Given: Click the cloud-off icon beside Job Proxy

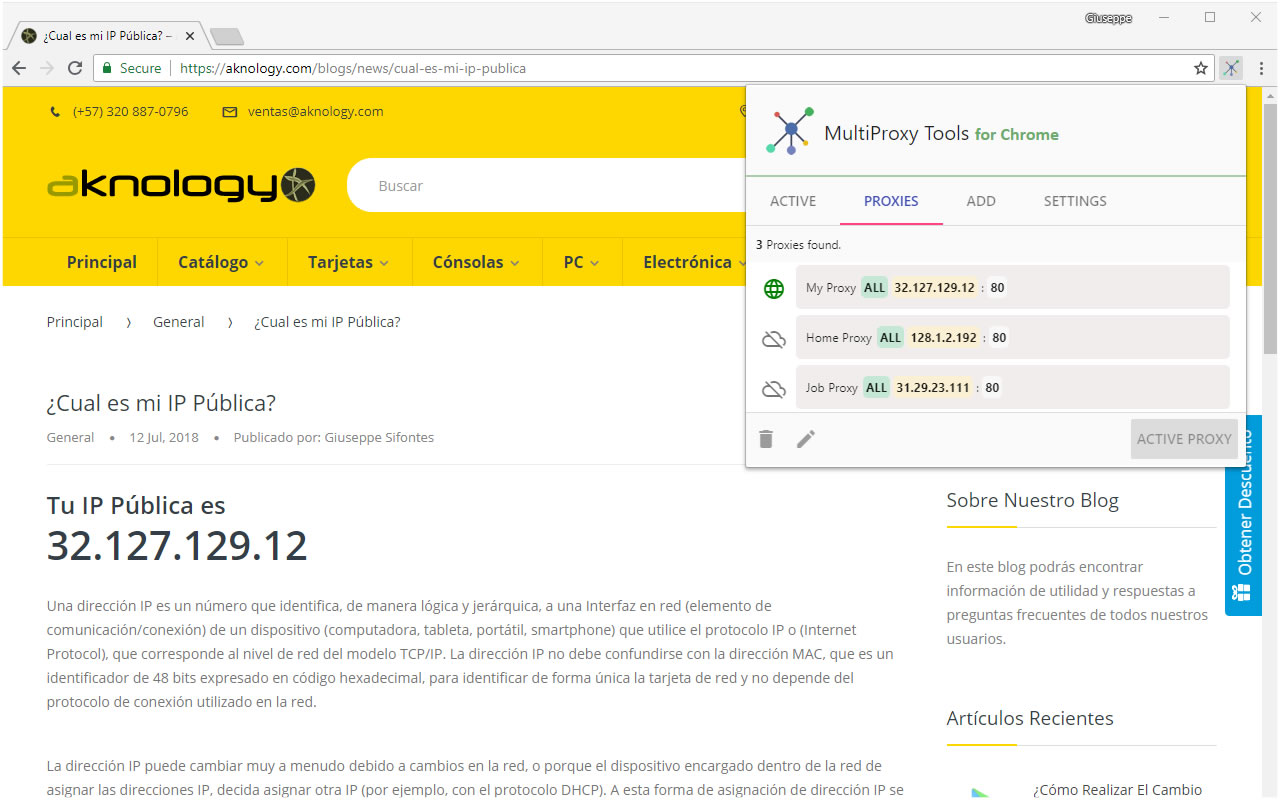Looking at the screenshot, I should click(x=774, y=388).
